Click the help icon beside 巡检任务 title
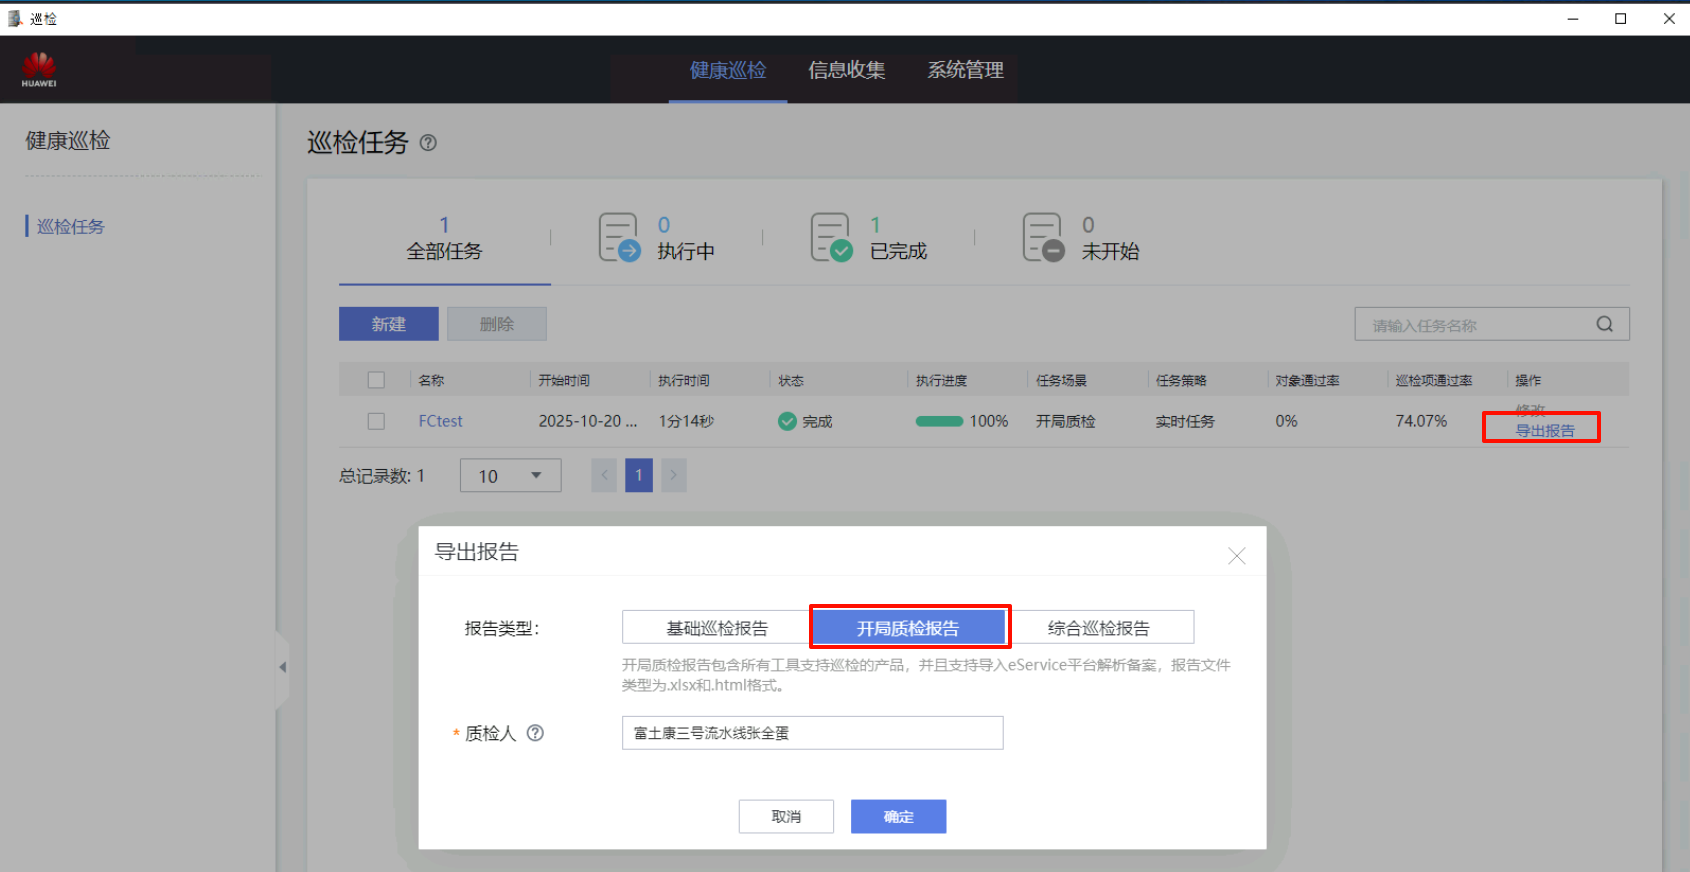The height and width of the screenshot is (872, 1690). coord(428,143)
